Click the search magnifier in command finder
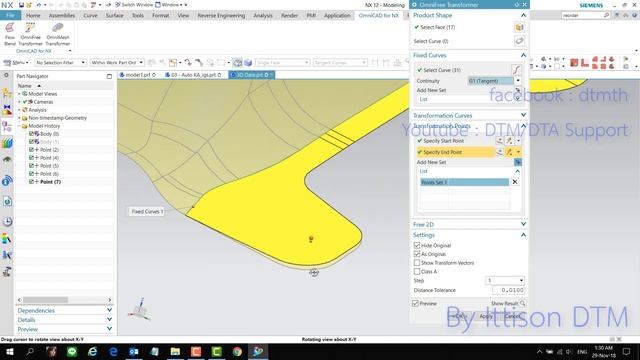Screen dimensions: 640x360 point(607,15)
